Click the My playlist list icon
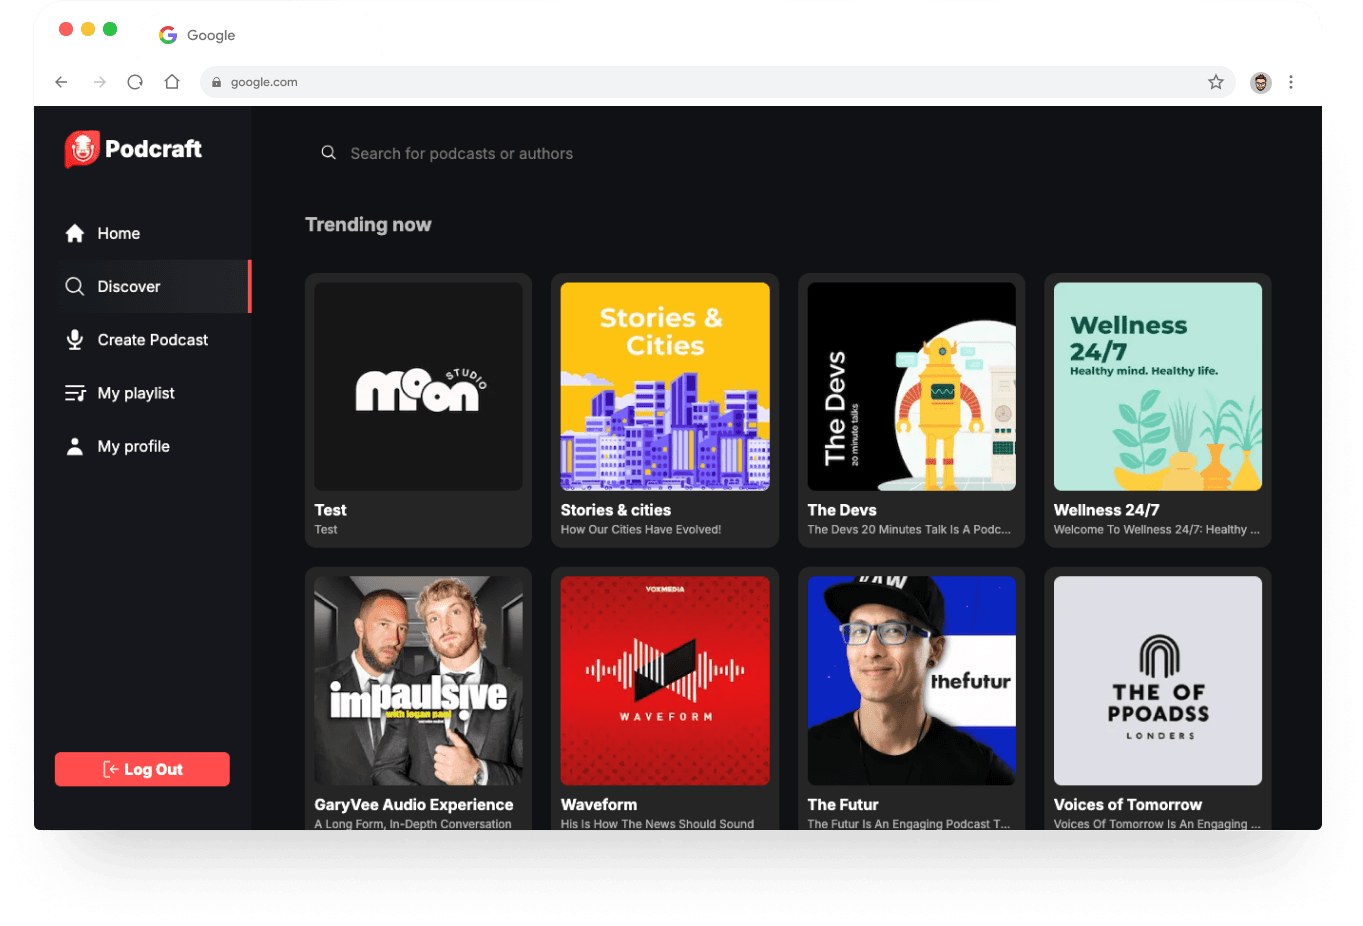The height and width of the screenshot is (926, 1363). [75, 393]
